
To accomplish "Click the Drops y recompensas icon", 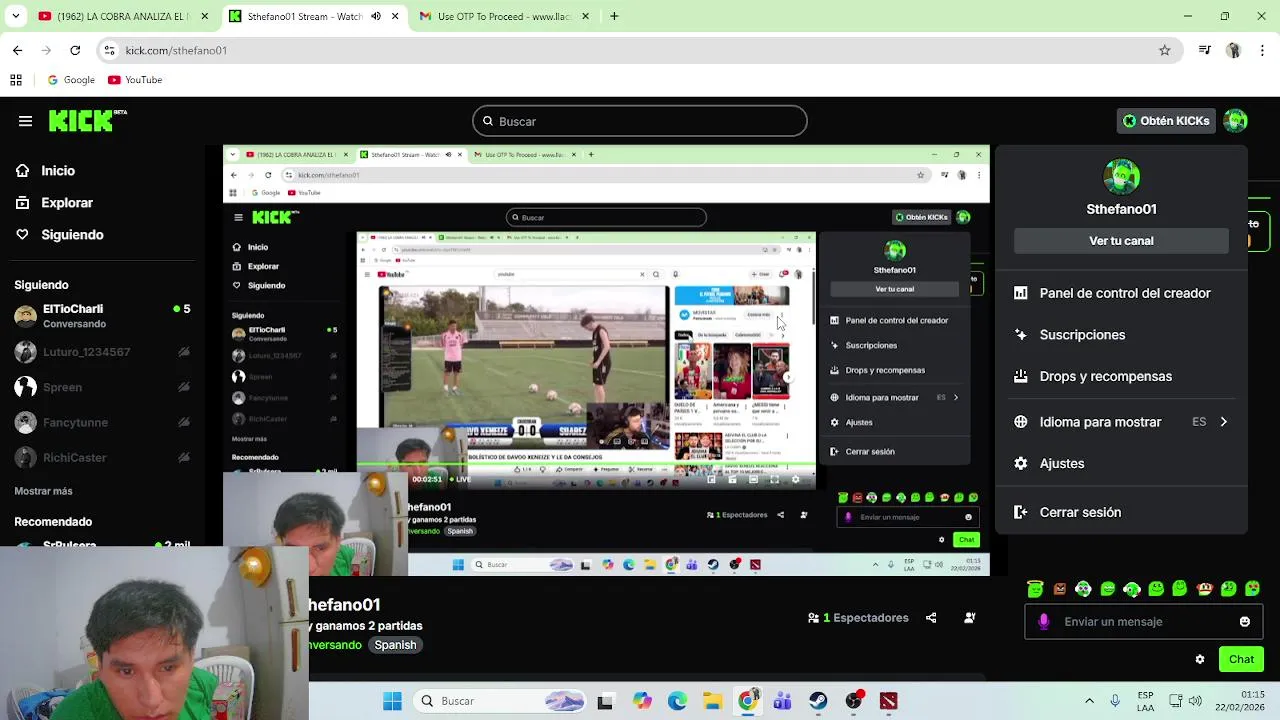I will coord(1021,377).
